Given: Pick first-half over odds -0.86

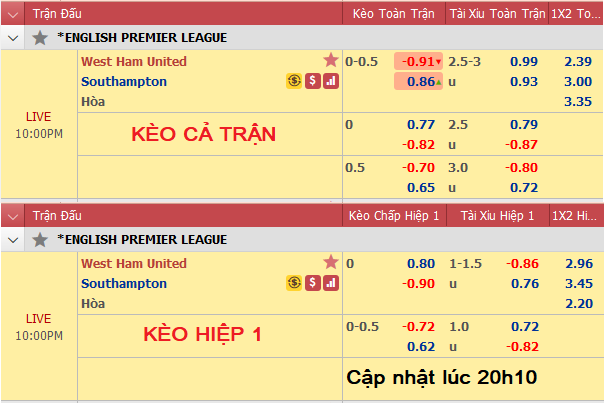Looking at the screenshot, I should [522, 264].
